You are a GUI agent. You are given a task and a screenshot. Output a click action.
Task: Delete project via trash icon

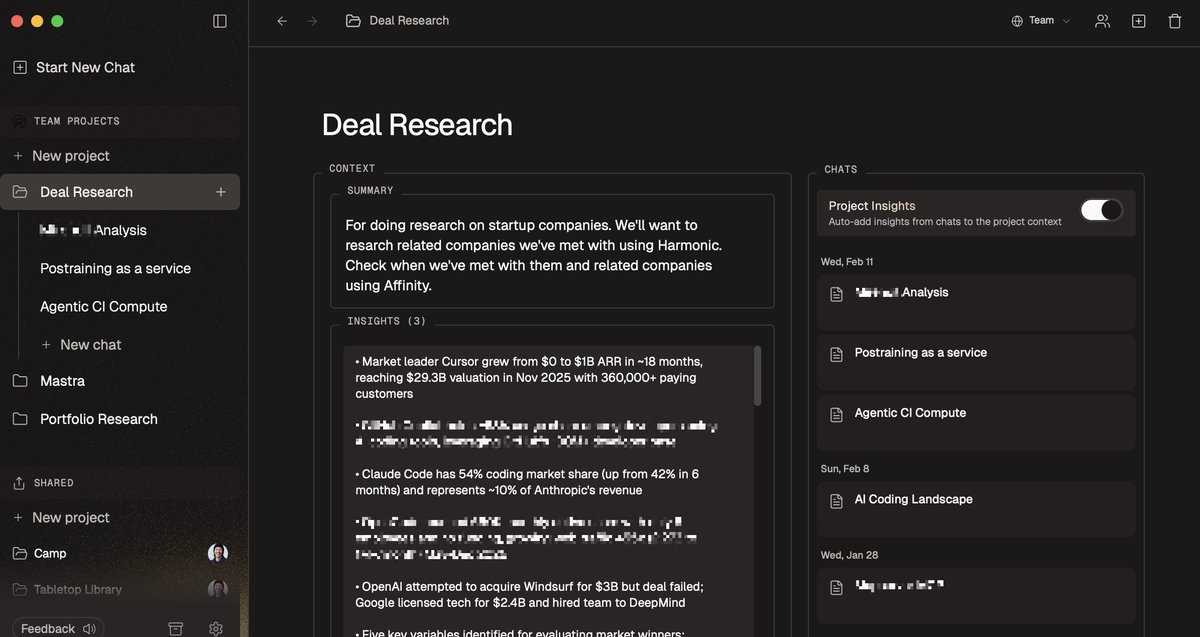pos(1175,21)
